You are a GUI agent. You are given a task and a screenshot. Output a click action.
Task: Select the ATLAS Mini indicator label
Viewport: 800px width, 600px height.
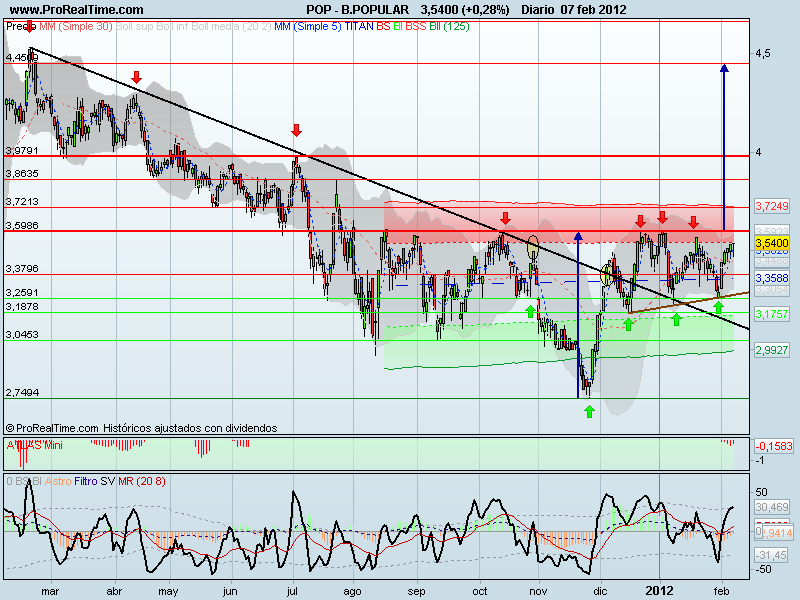click(34, 445)
